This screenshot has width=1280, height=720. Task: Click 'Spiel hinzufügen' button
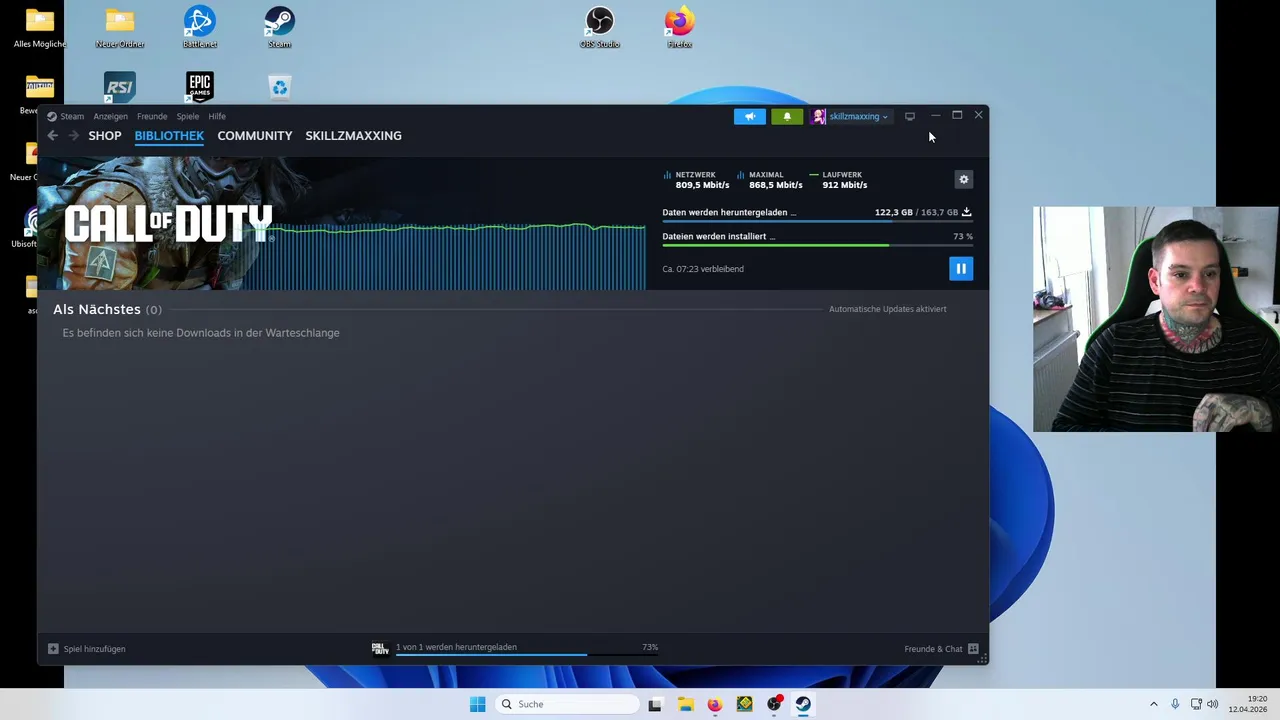click(87, 649)
